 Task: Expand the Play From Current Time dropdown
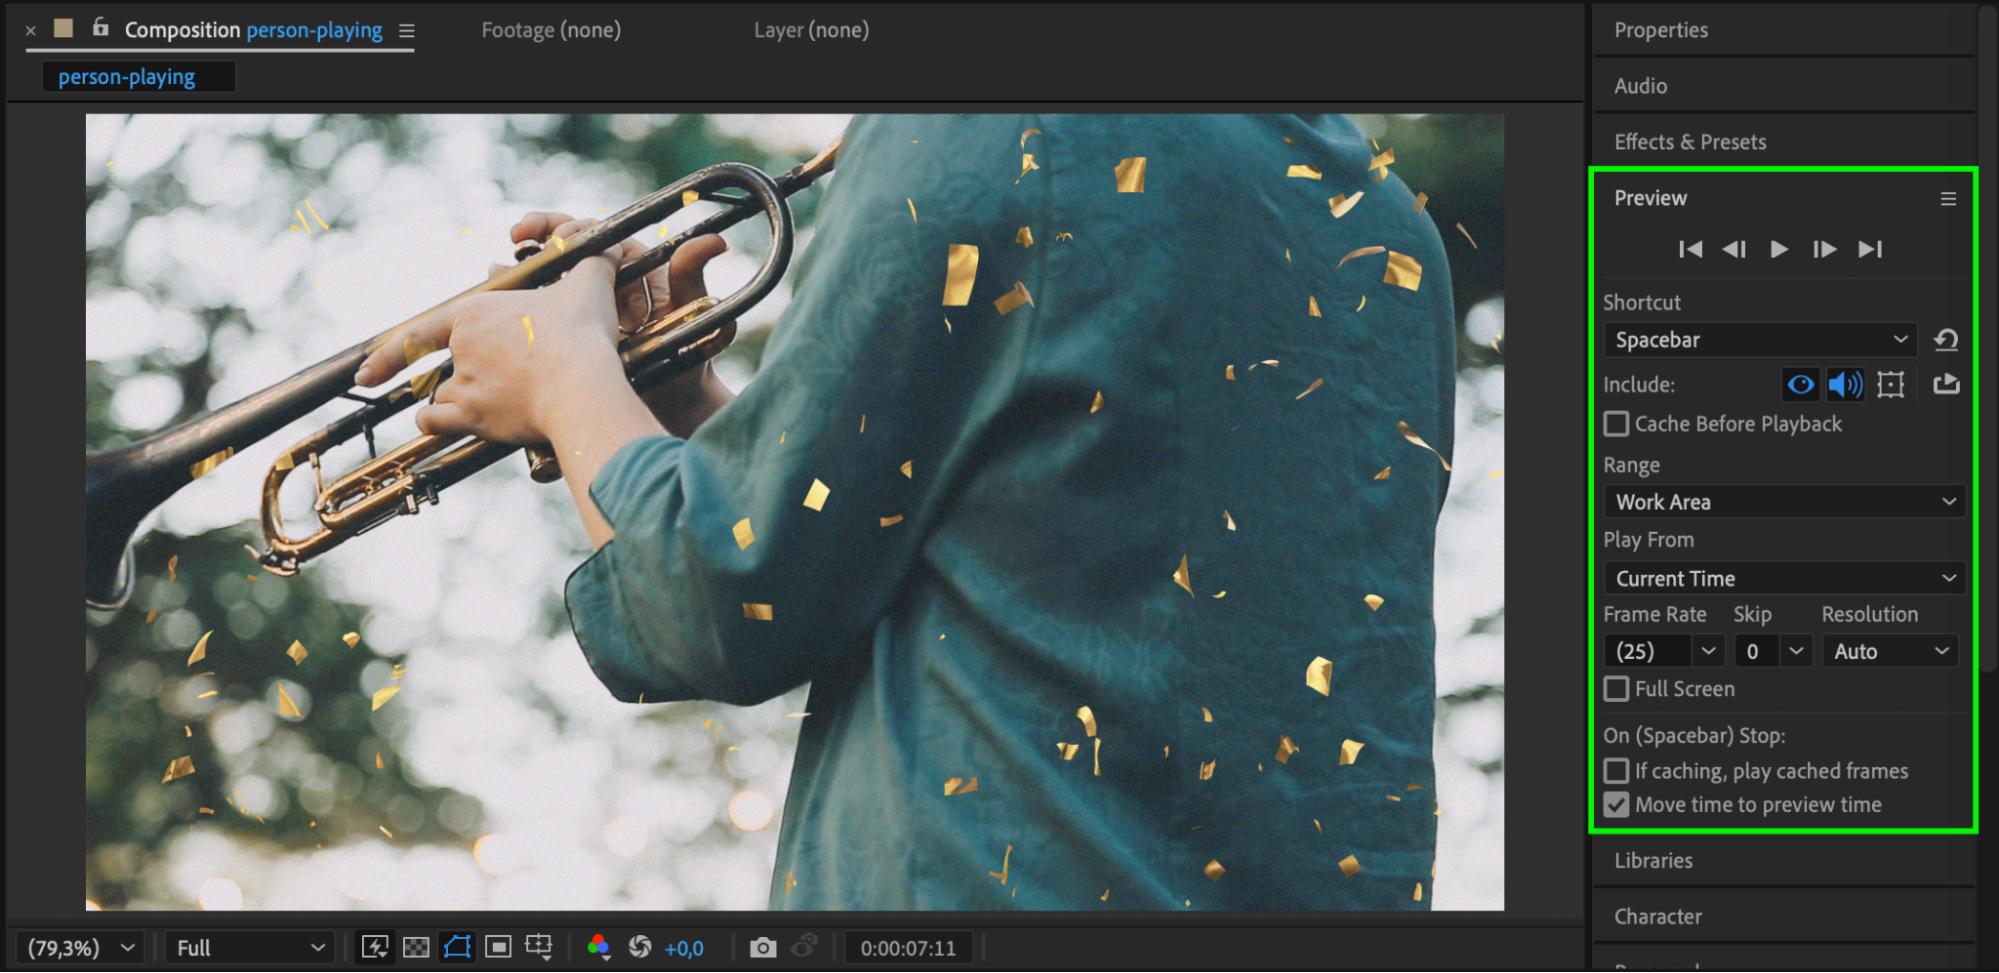tap(1784, 578)
